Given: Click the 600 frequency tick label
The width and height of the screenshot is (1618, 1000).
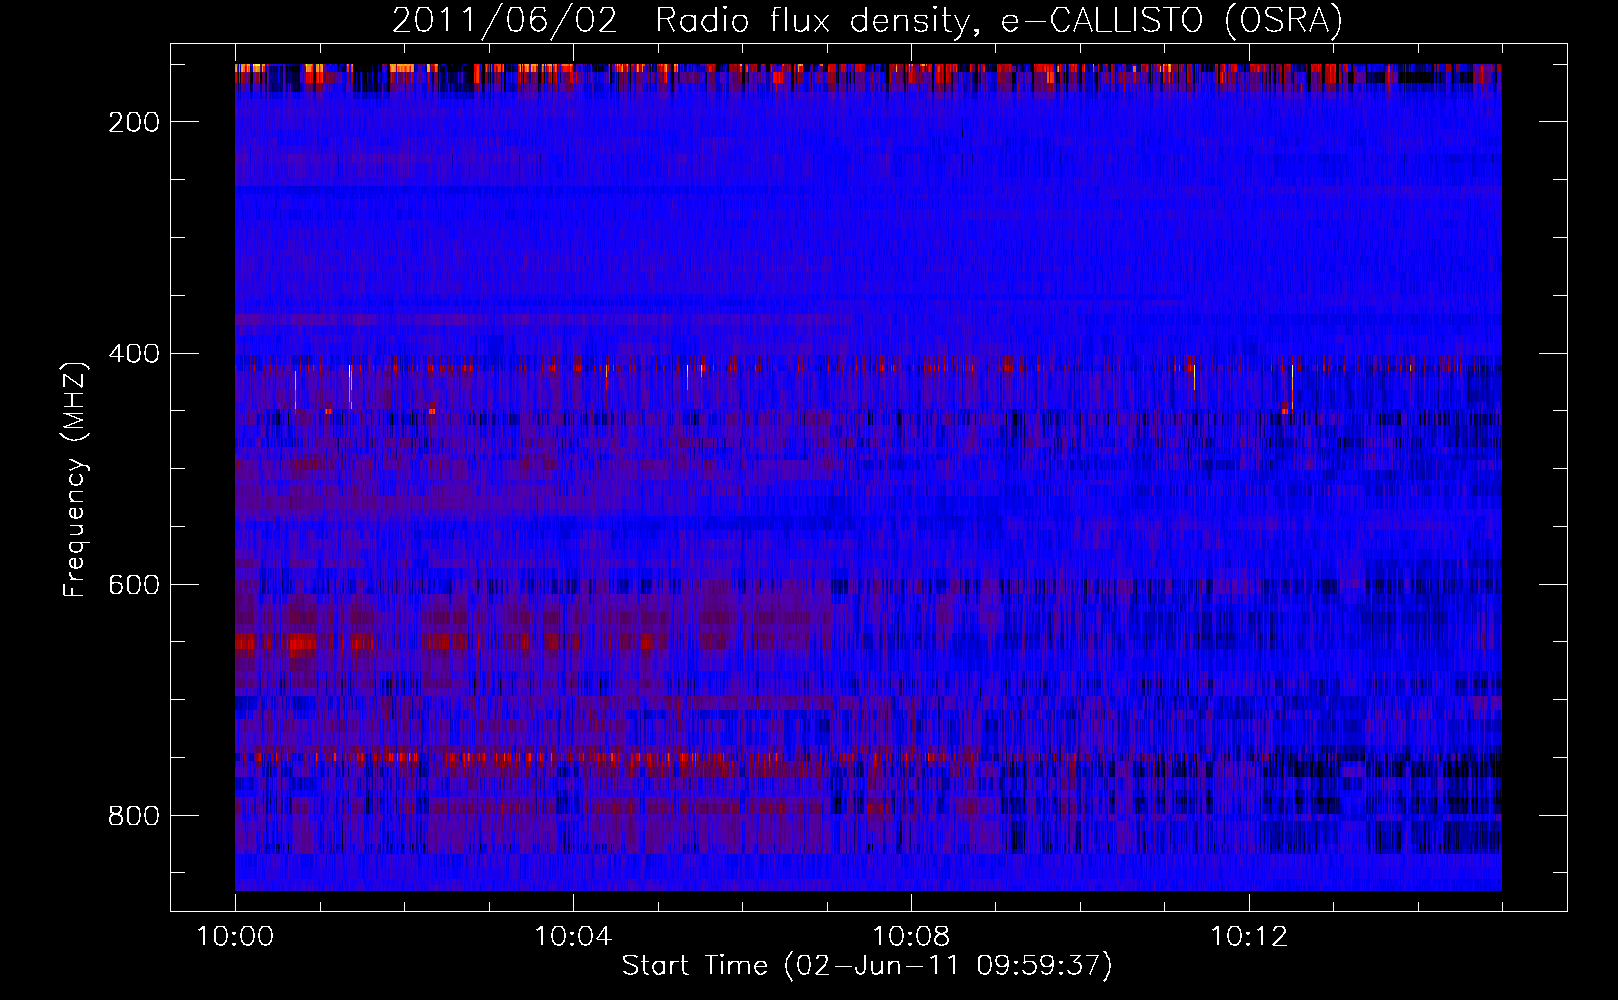Looking at the screenshot, I should pyautogui.click(x=134, y=585).
